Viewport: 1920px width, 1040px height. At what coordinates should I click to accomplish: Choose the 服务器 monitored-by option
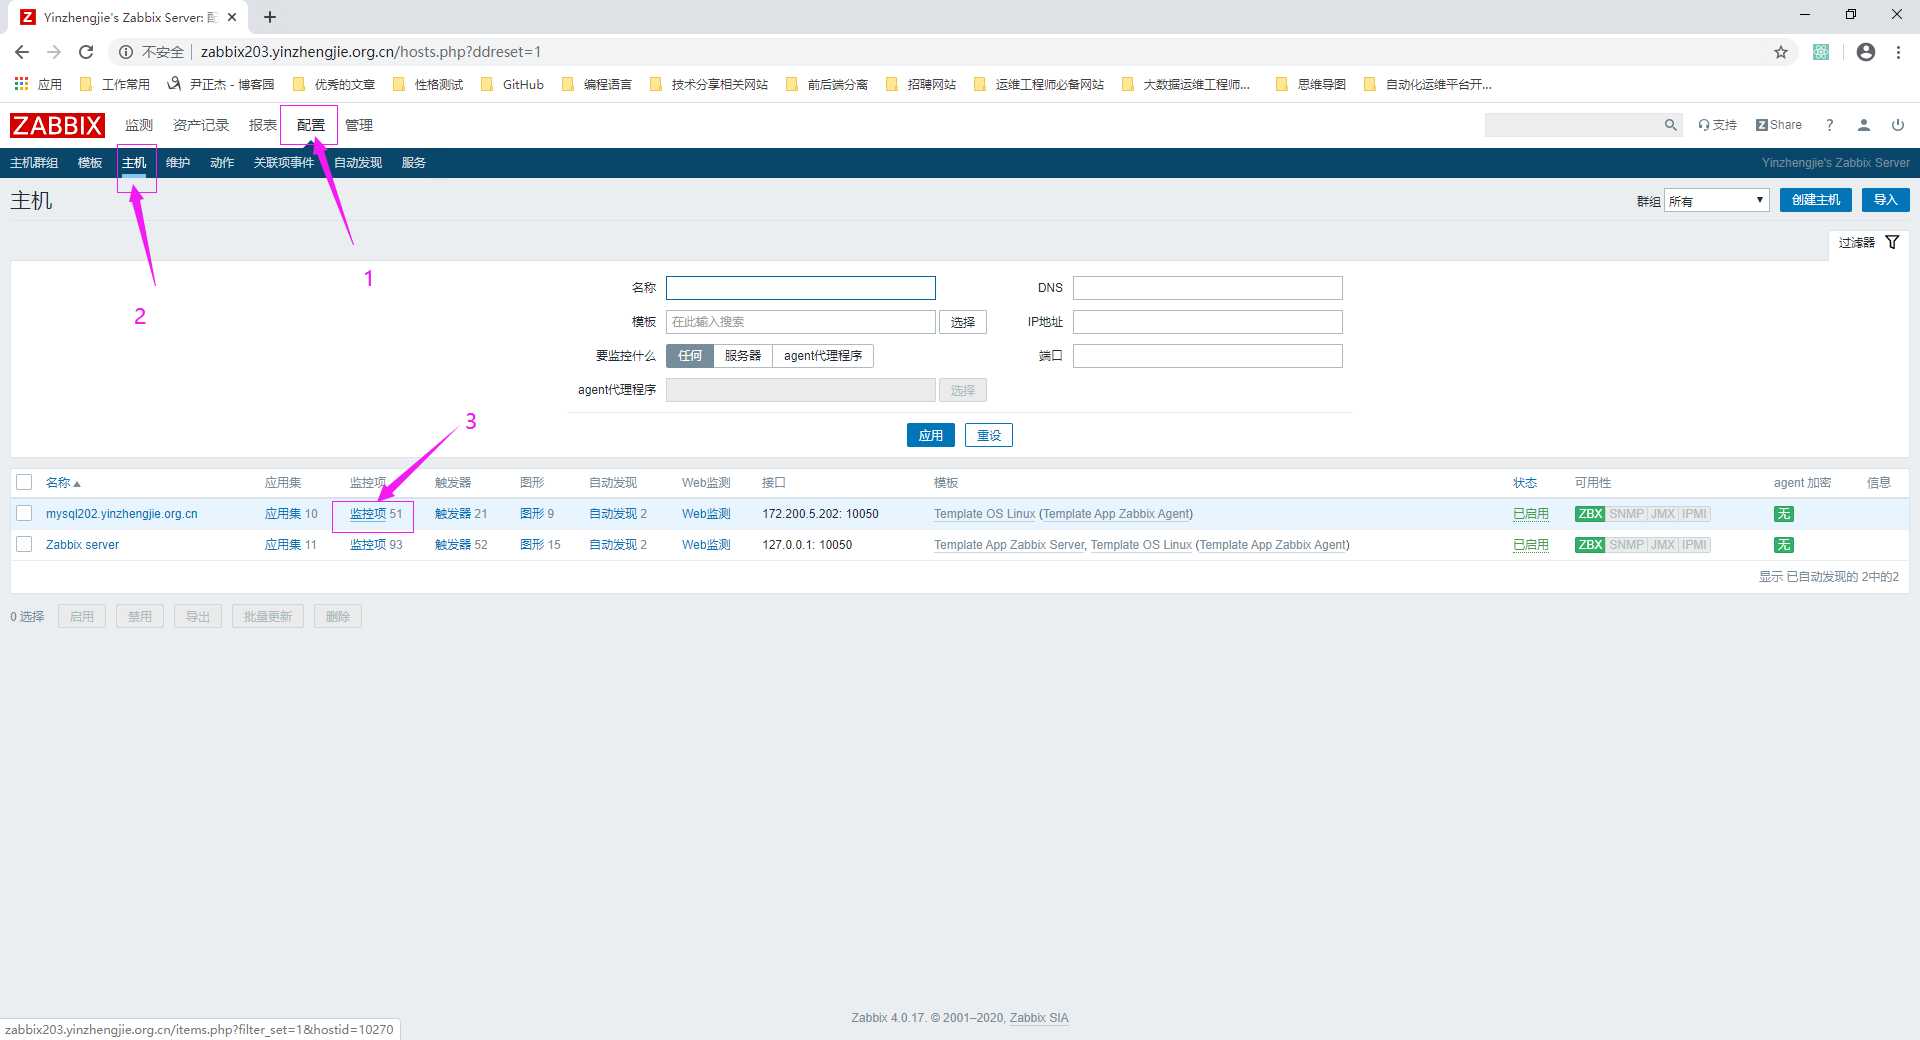click(x=743, y=356)
